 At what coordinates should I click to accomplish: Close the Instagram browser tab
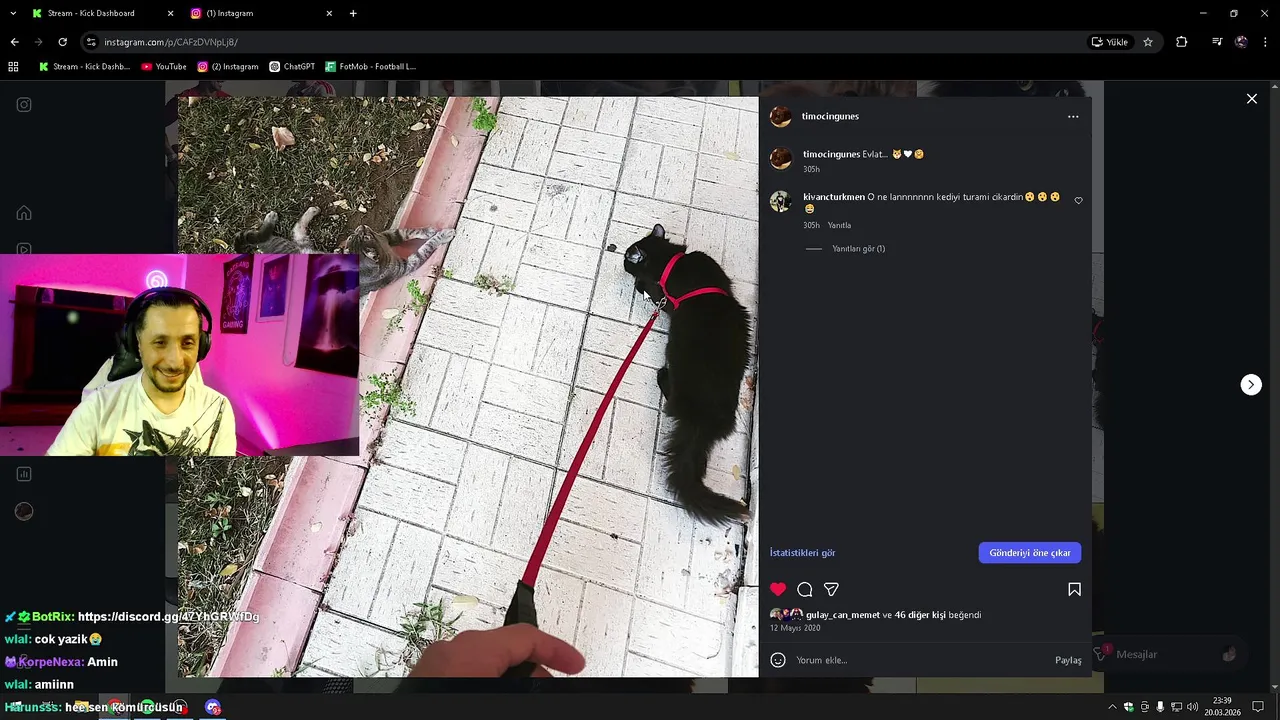(x=329, y=14)
